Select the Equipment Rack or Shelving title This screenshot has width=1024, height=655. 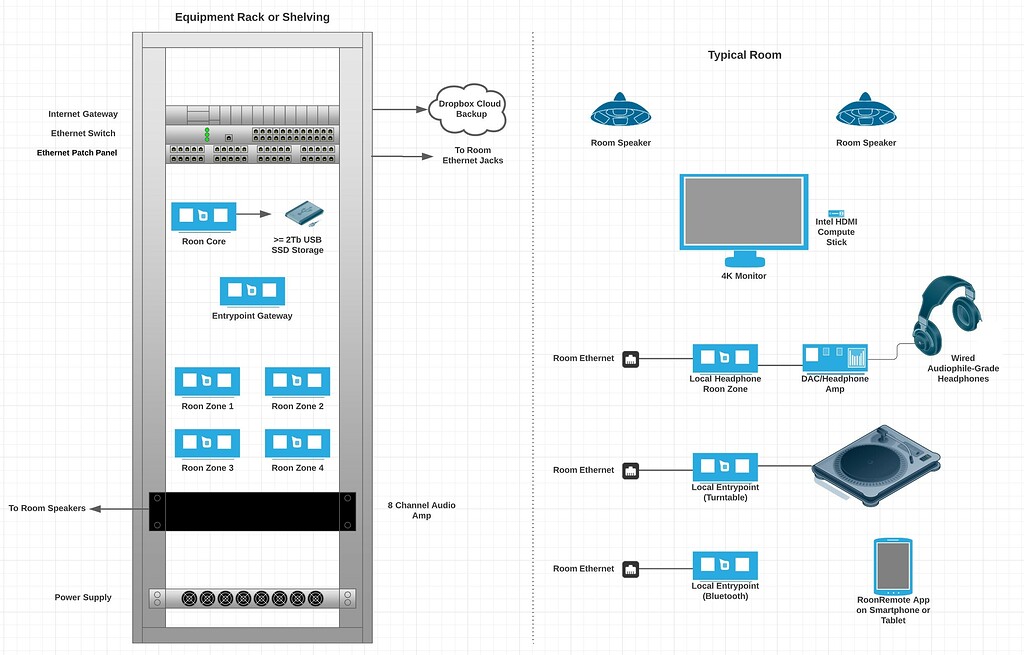click(x=252, y=17)
